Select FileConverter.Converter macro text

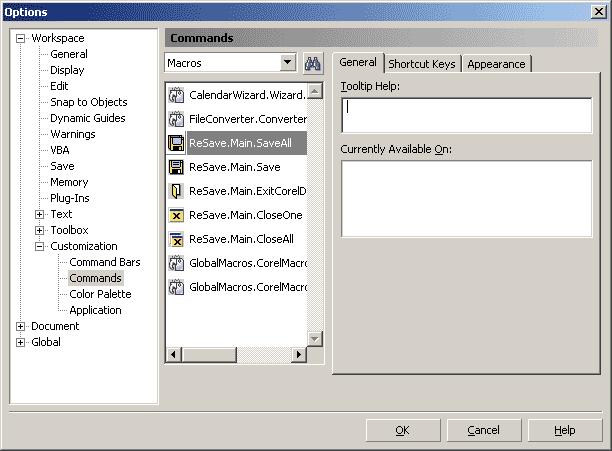pyautogui.click(x=247, y=119)
